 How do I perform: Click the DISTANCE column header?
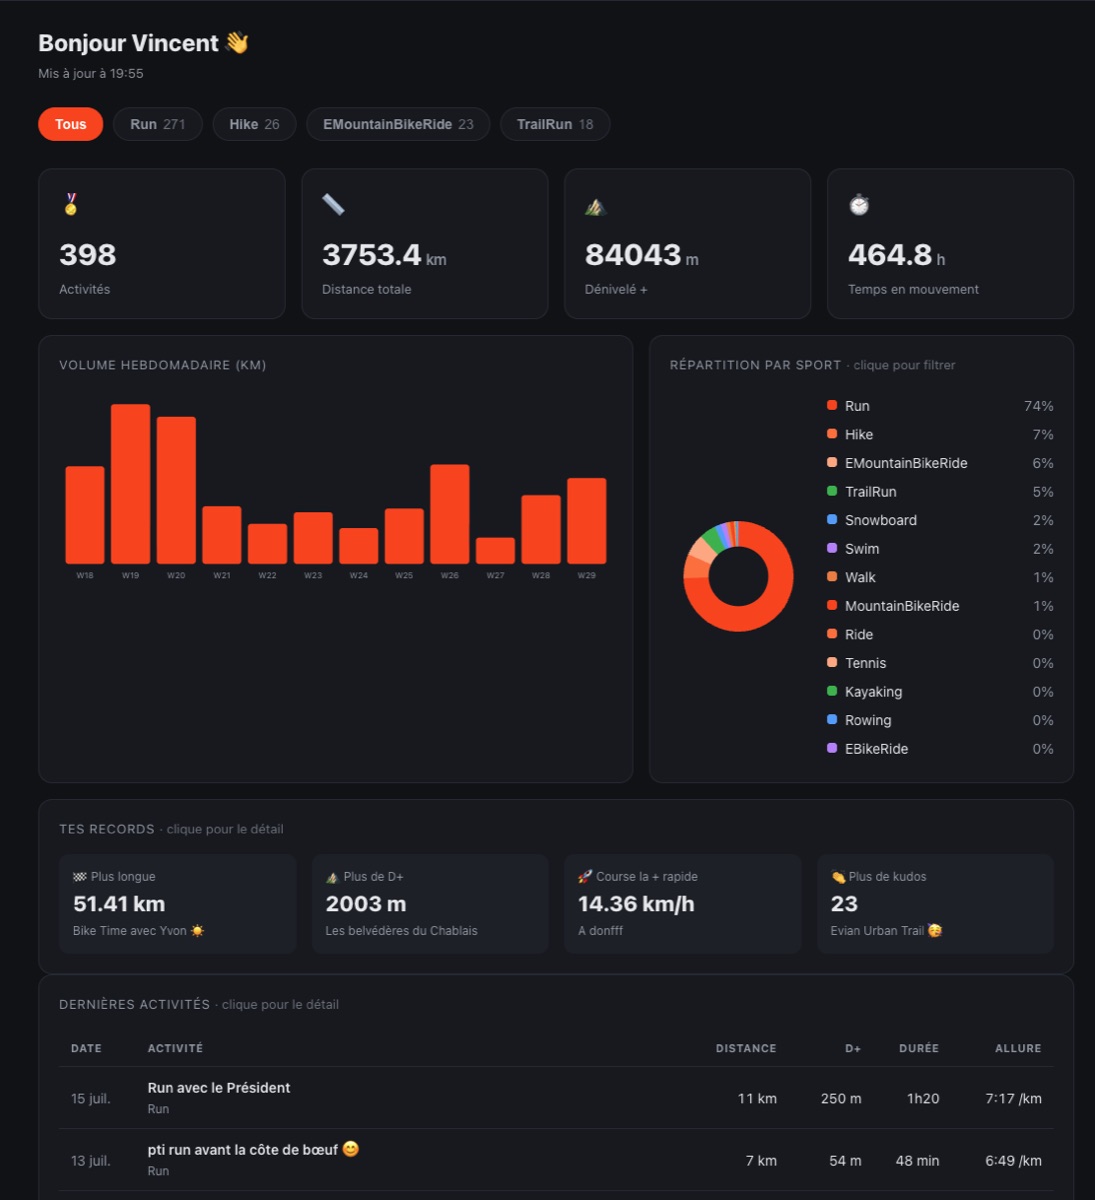pyautogui.click(x=746, y=1048)
